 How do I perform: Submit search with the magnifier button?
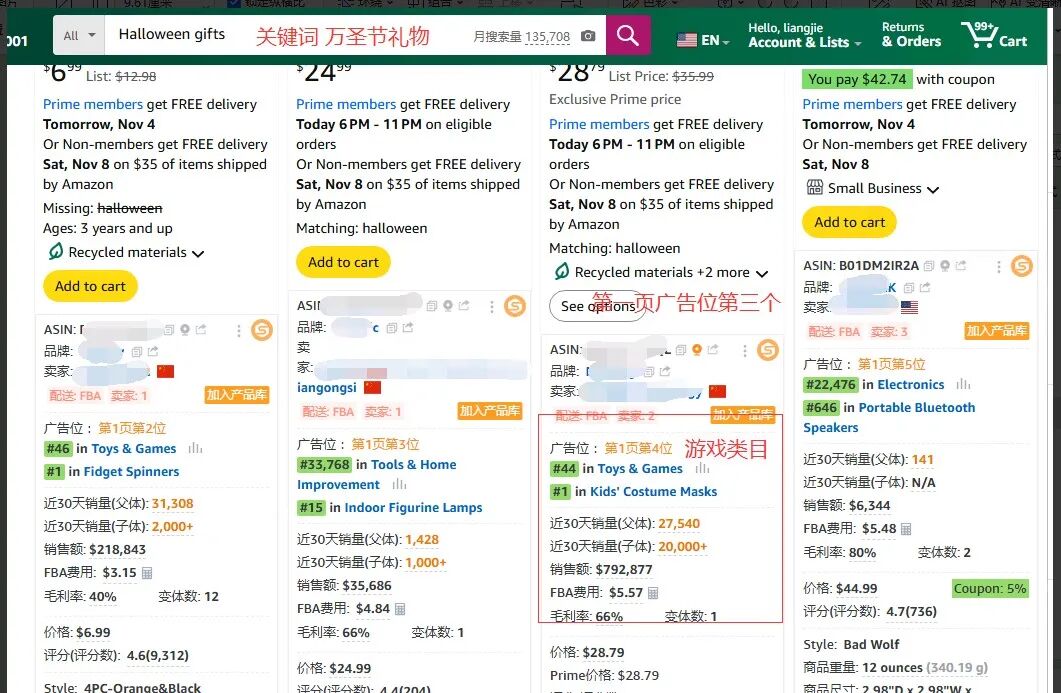(x=628, y=35)
